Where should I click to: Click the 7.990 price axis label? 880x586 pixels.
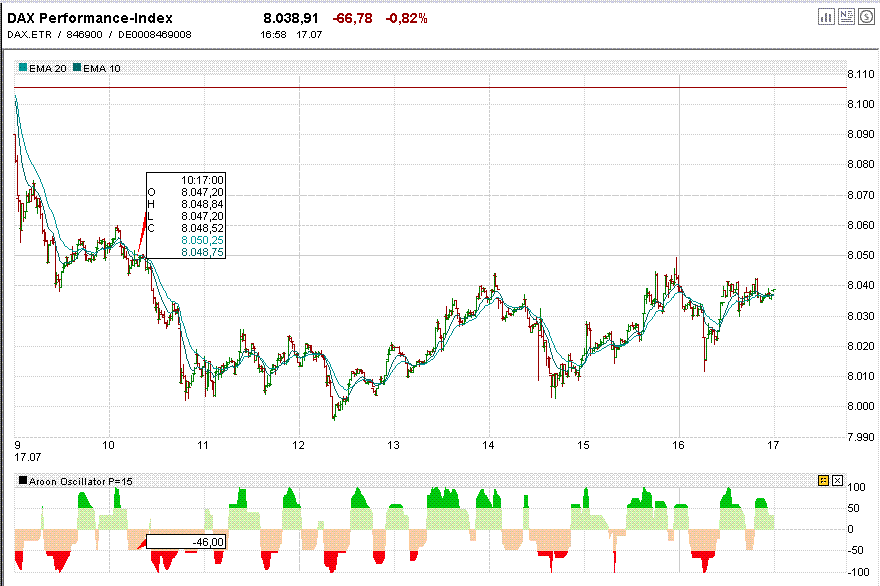860,437
